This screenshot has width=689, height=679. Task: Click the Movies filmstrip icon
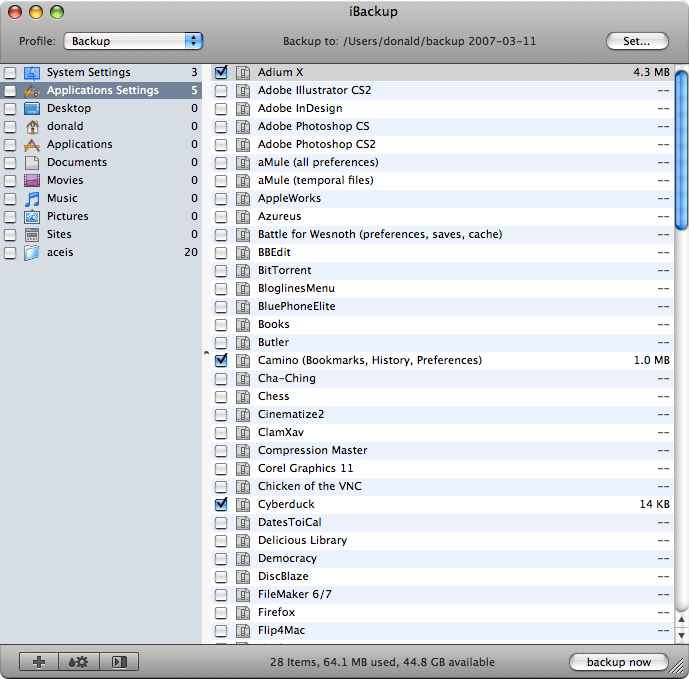[32, 181]
